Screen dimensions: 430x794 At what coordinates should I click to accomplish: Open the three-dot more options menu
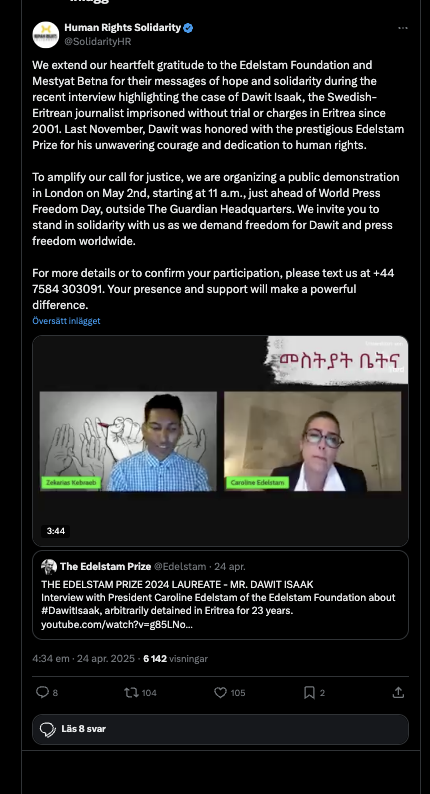(x=403, y=28)
